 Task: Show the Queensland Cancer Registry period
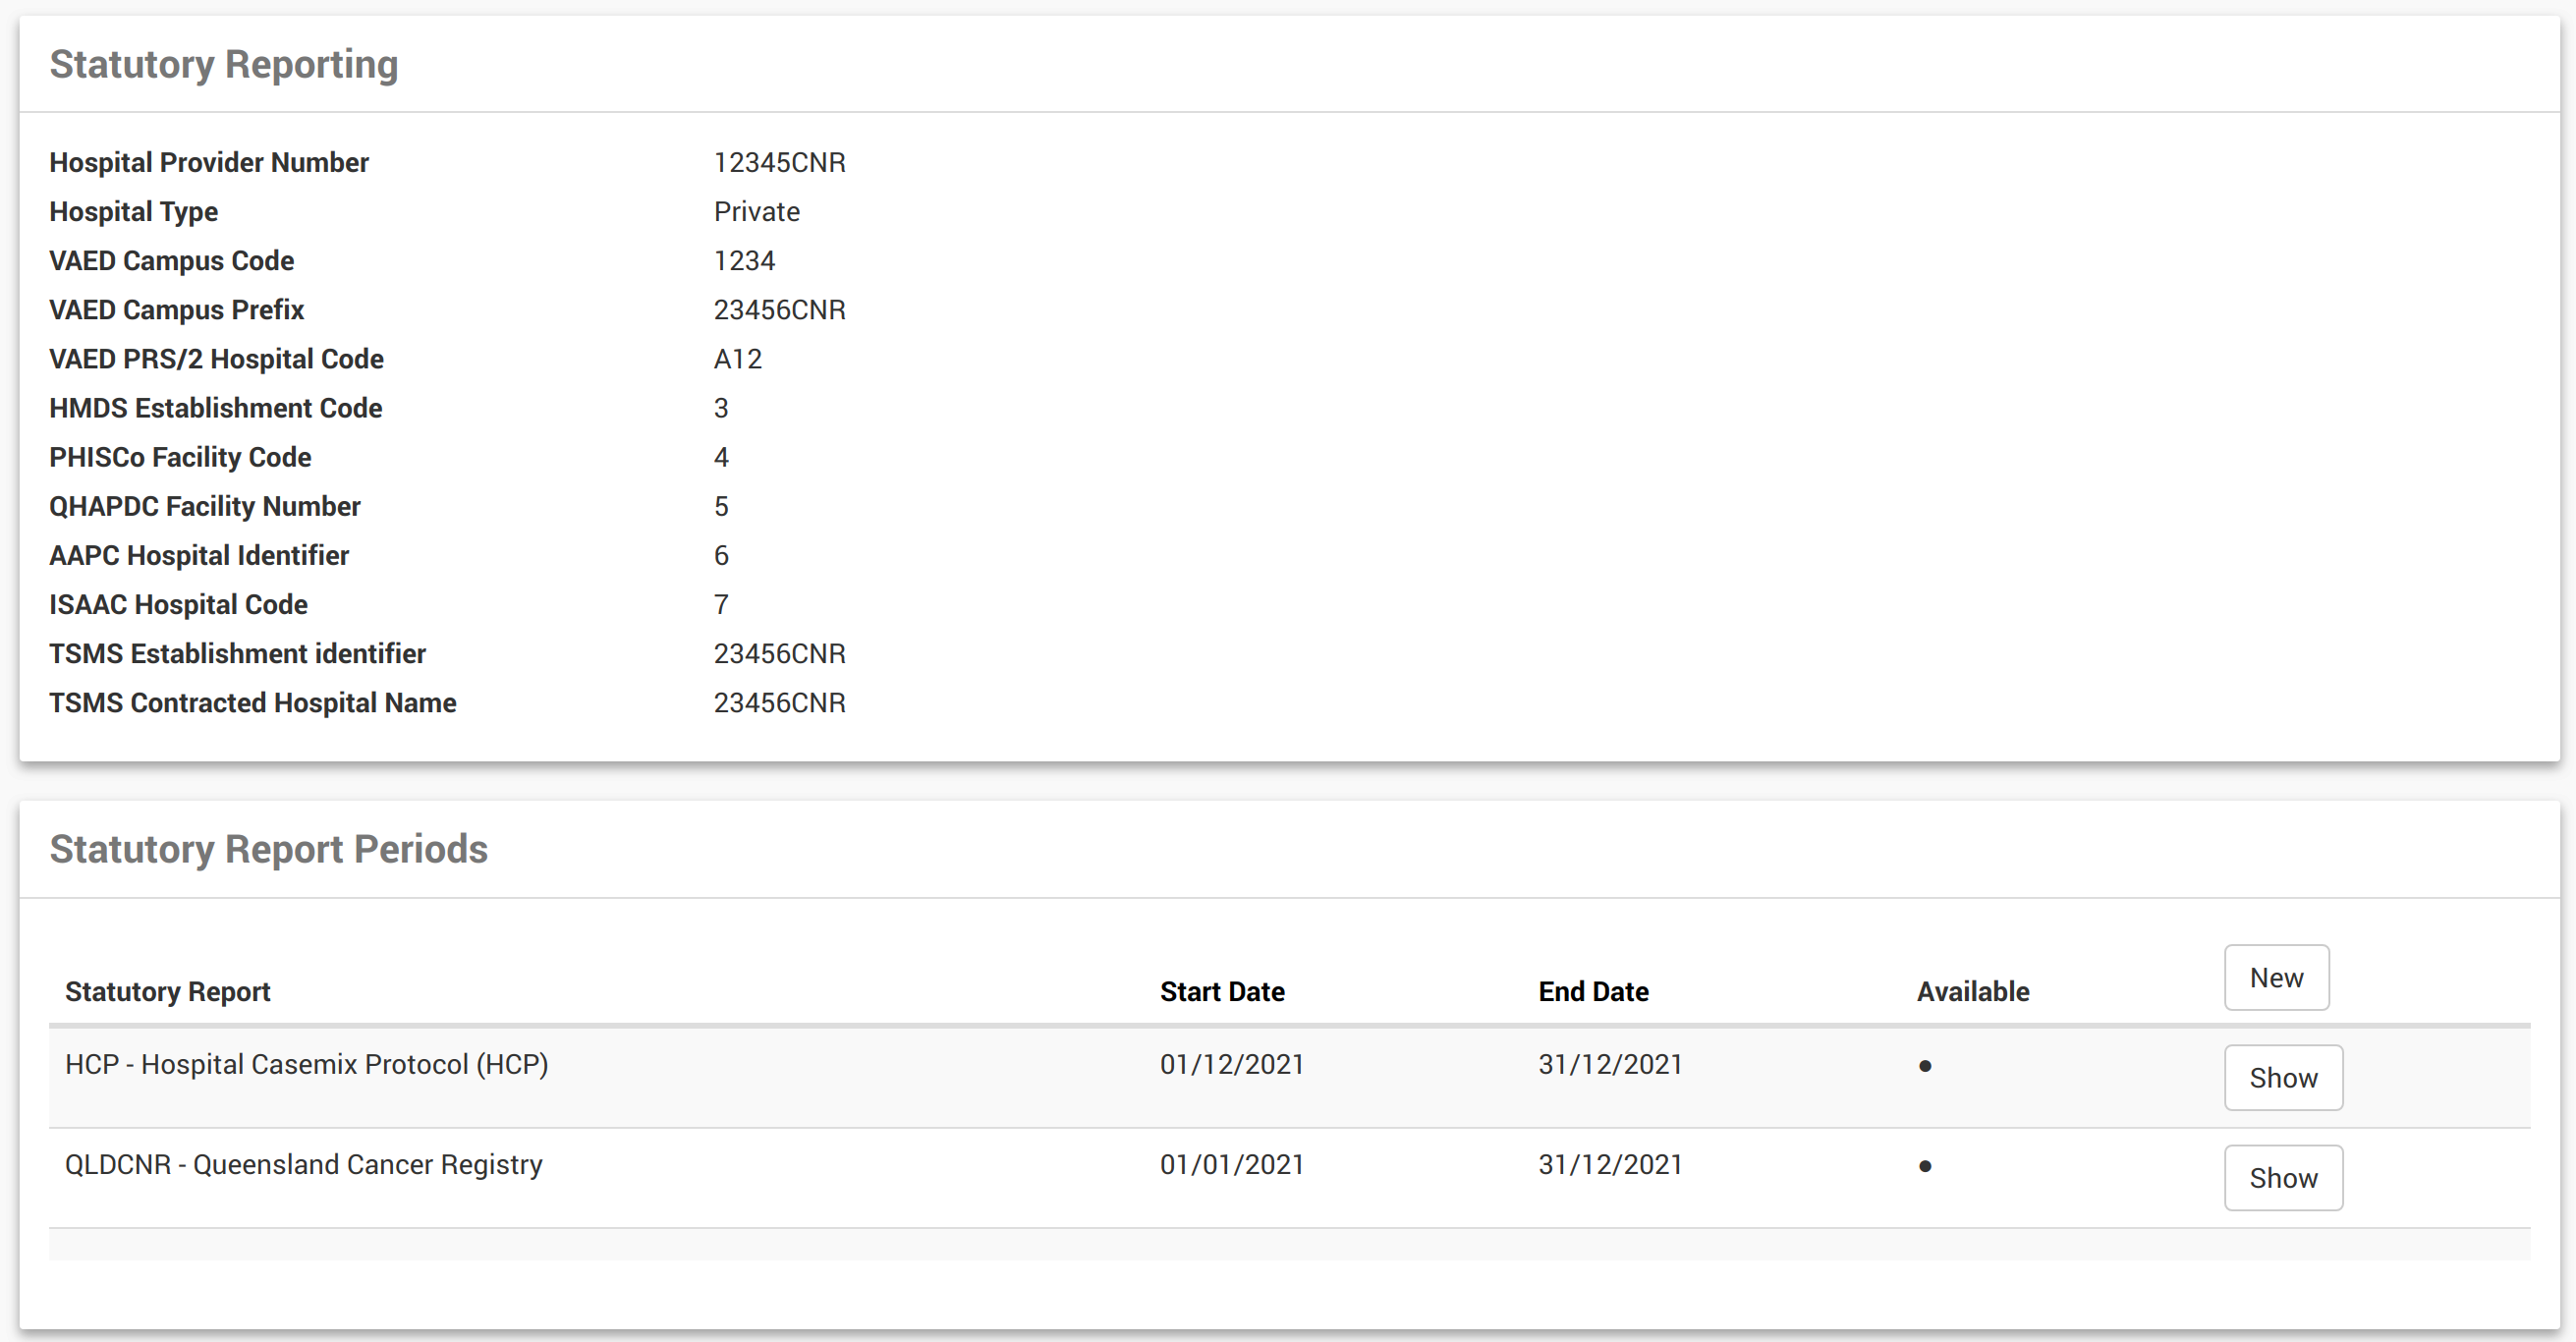(x=2282, y=1177)
